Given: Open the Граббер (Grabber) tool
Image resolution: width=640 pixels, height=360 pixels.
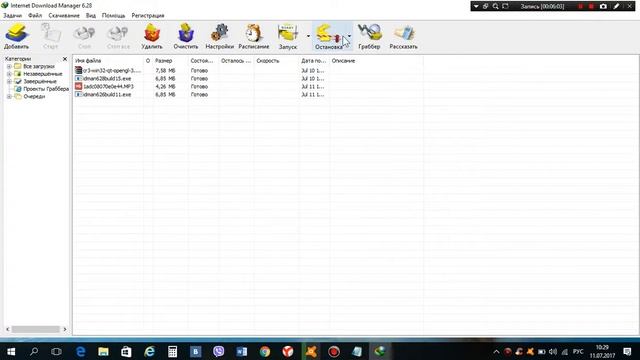Looking at the screenshot, I should 369,36.
